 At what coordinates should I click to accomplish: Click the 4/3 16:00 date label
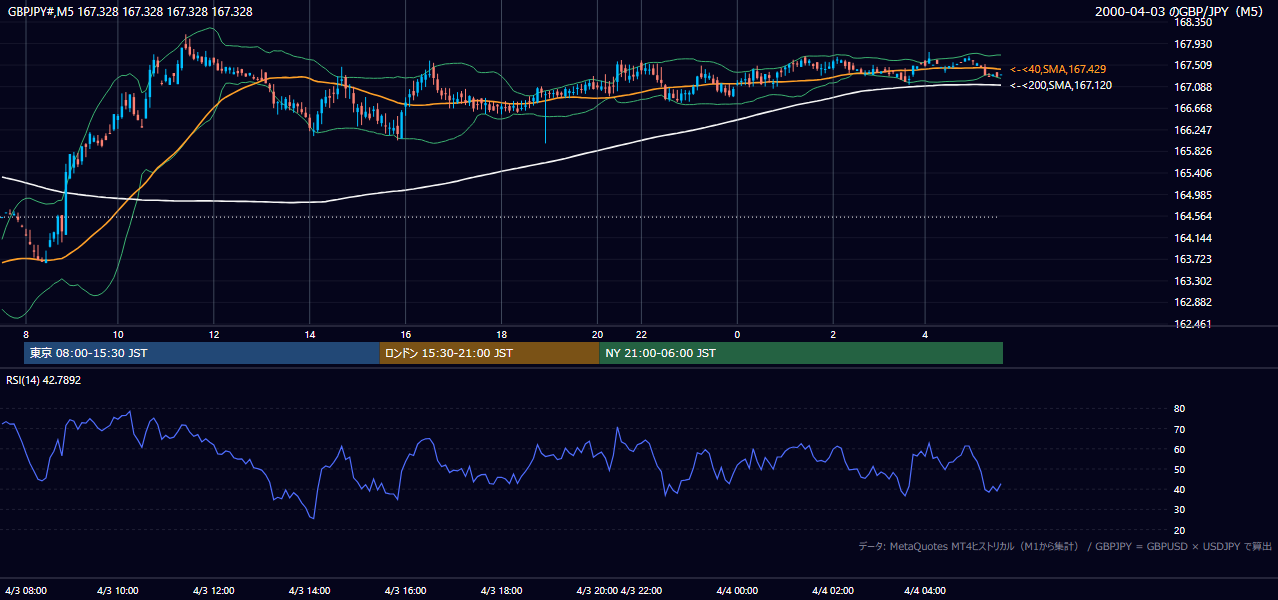(x=406, y=591)
